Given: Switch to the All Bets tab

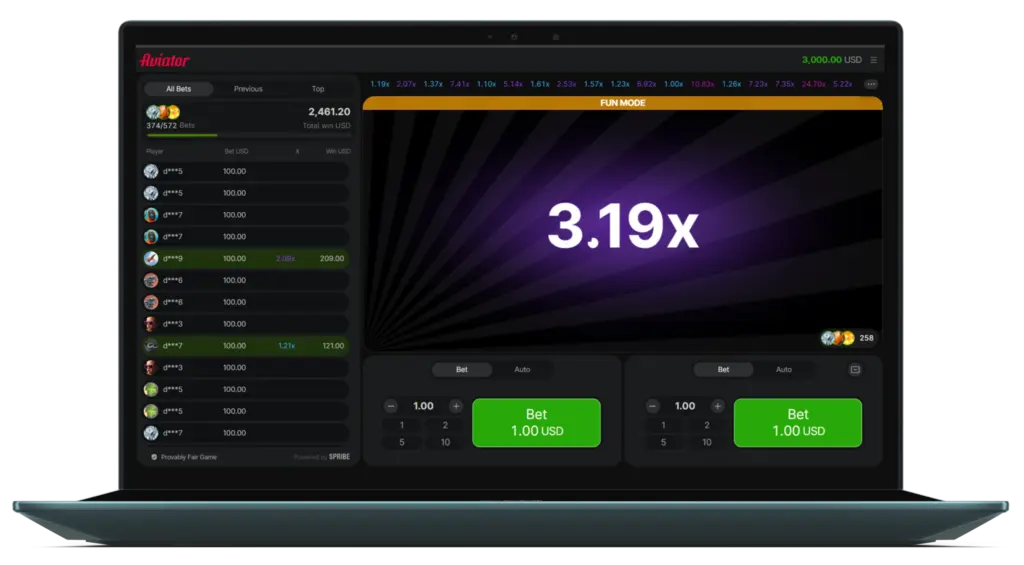Looking at the screenshot, I should (x=178, y=89).
